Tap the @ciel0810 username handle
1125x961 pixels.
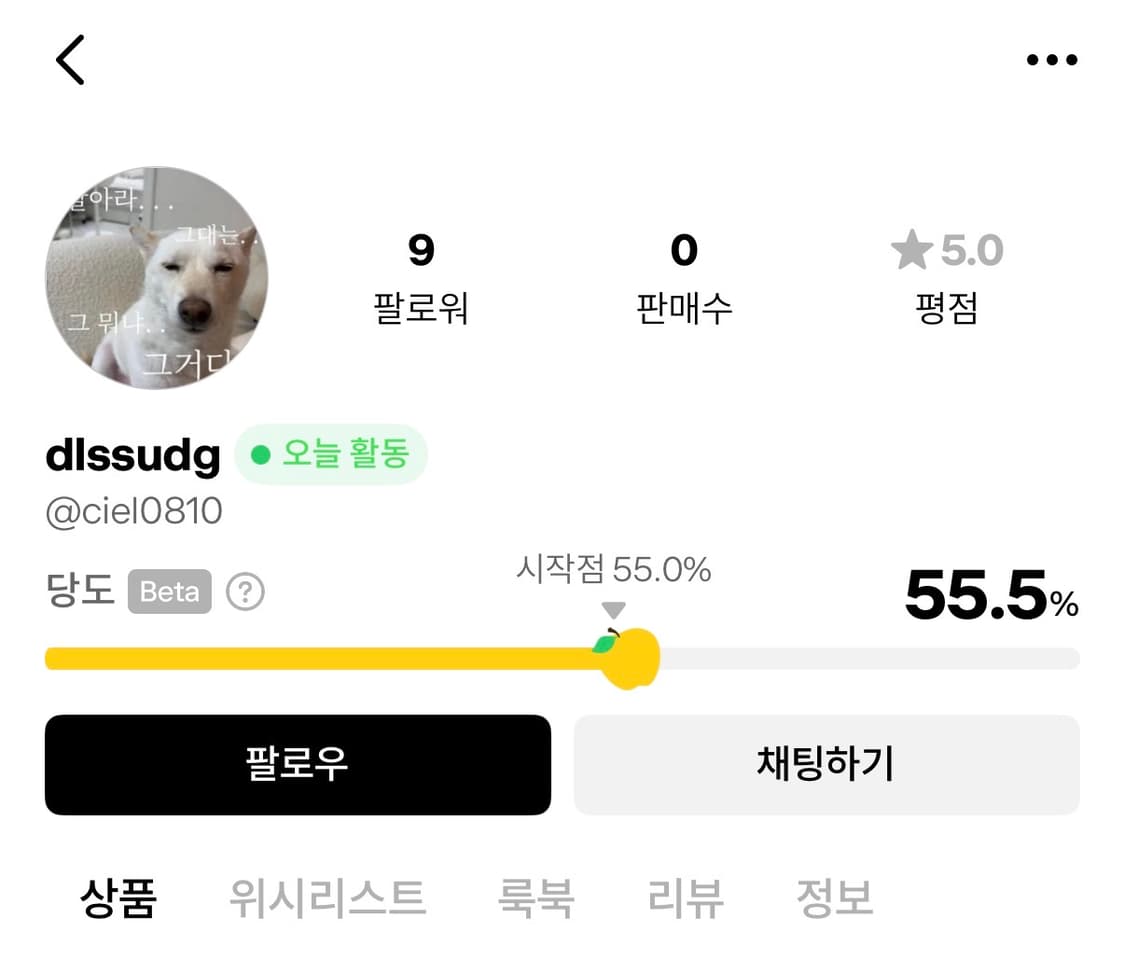coord(133,510)
